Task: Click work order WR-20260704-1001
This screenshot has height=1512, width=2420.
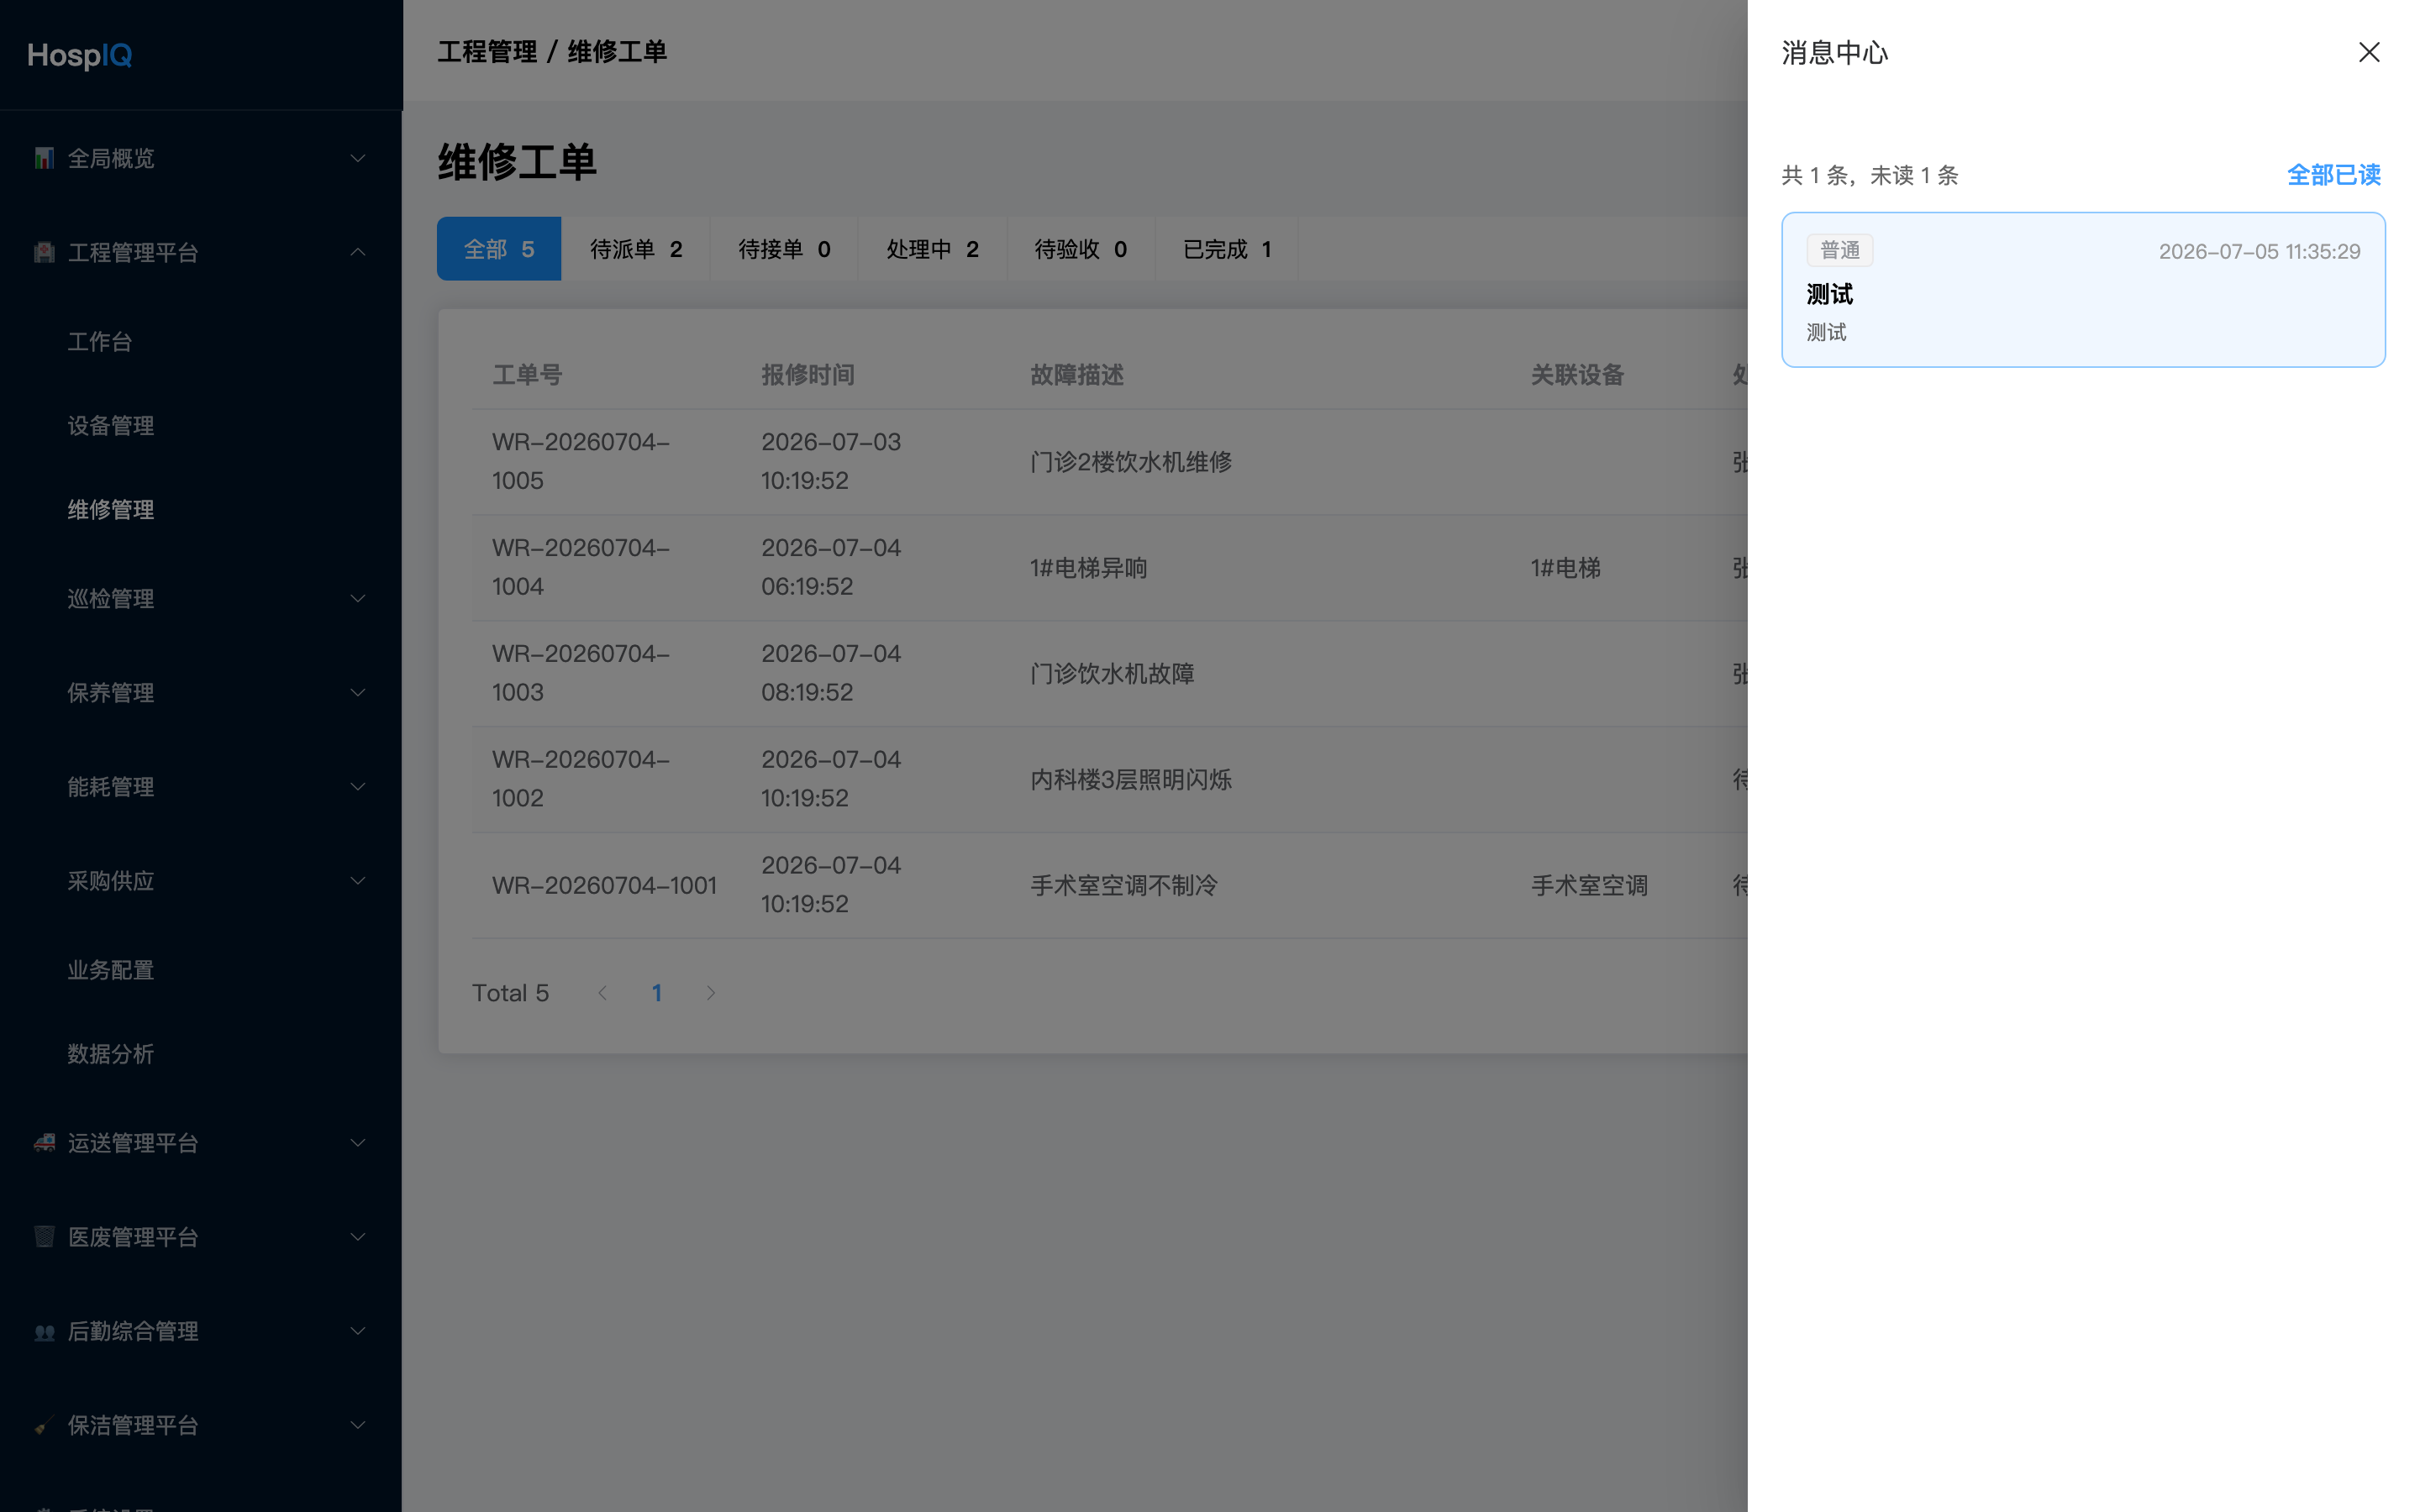Action: tap(604, 885)
